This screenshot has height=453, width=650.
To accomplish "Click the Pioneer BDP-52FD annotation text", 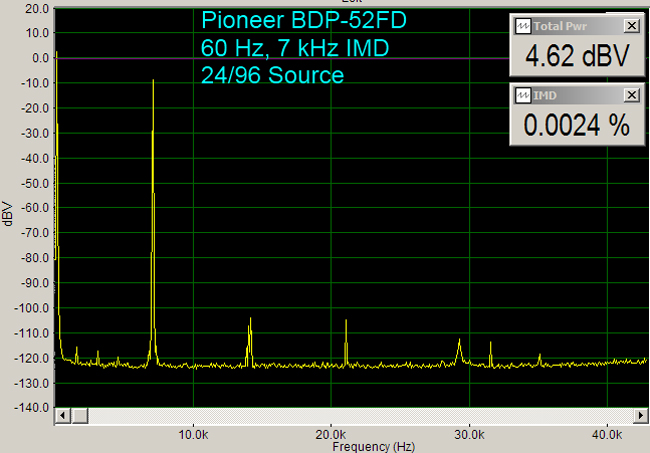I will 304,20.
